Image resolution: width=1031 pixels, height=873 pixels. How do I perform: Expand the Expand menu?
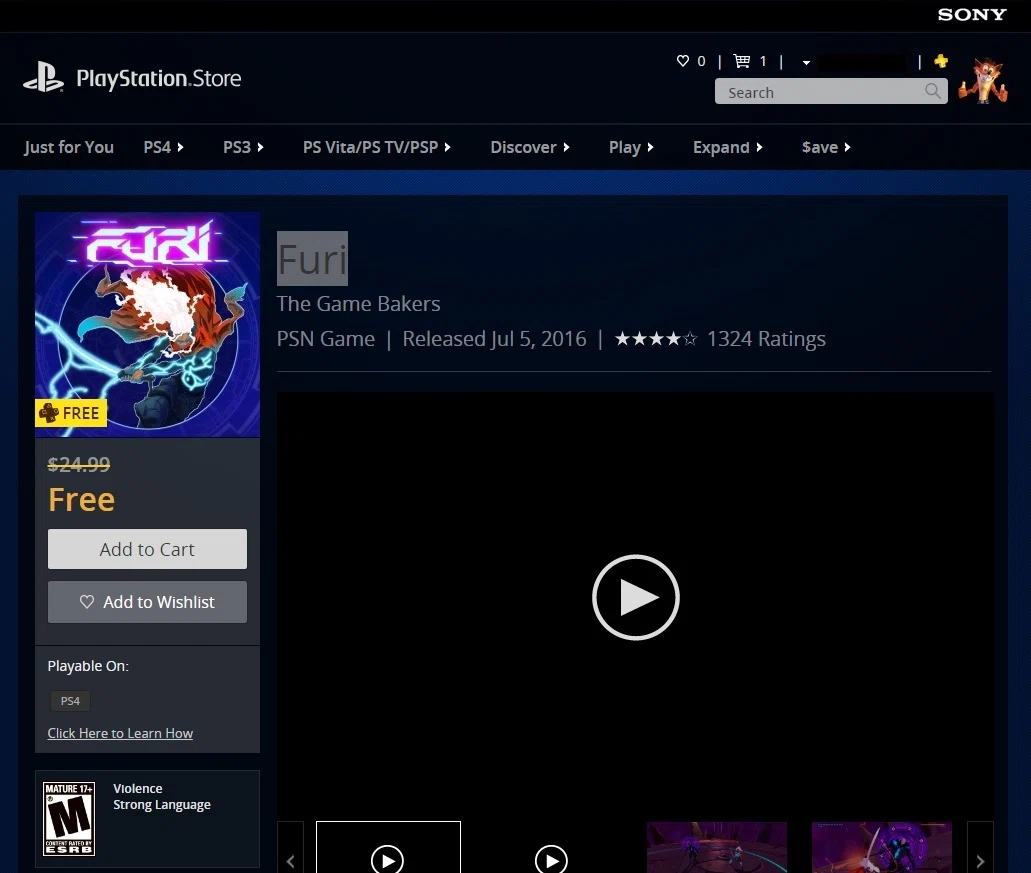click(x=728, y=147)
